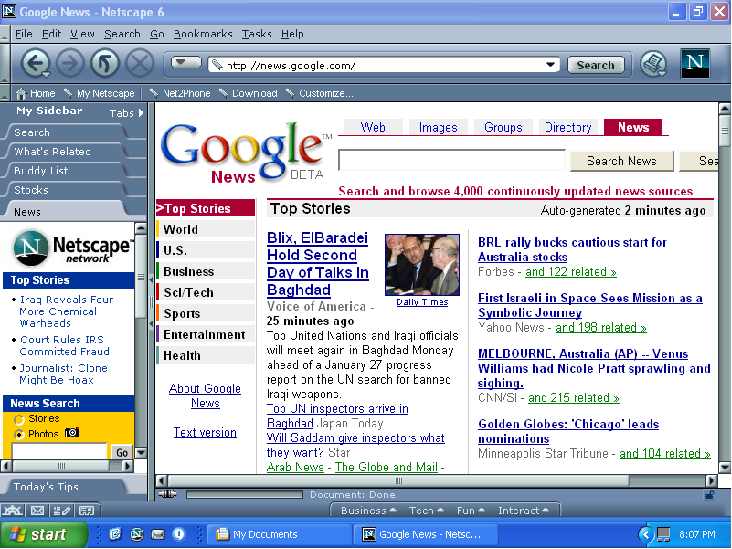
Task: Expand the Business taskbar menu
Action: click(368, 511)
